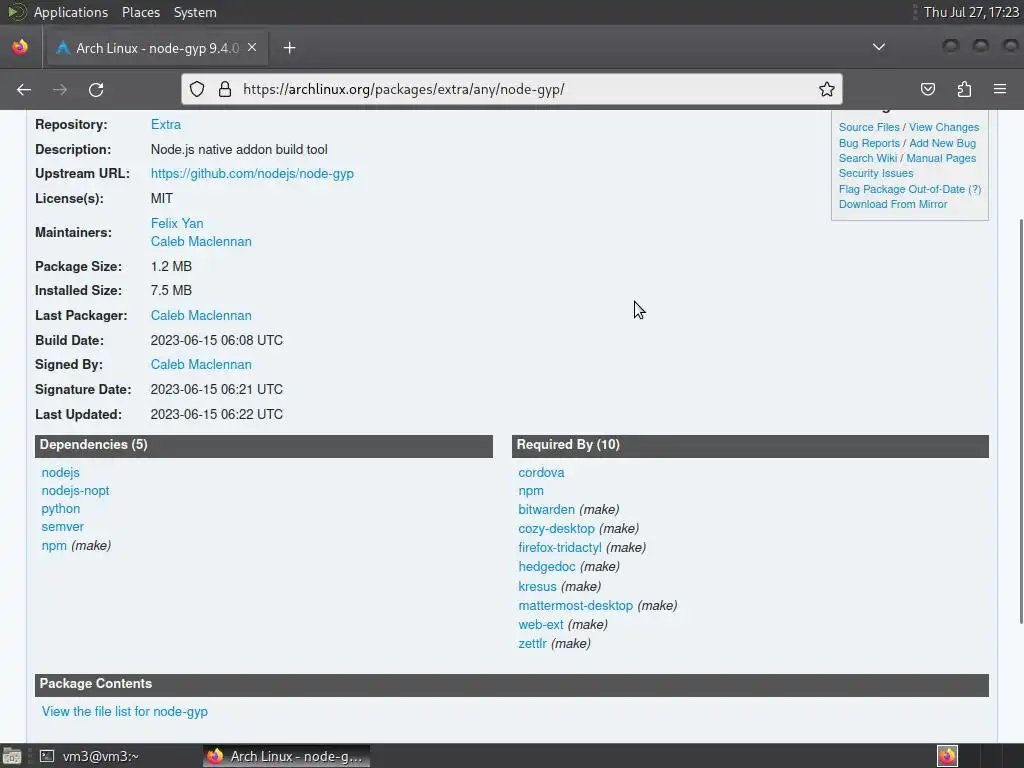Open firefox-tridactyl package link
Image resolution: width=1024 pixels, height=768 pixels.
pyautogui.click(x=560, y=547)
